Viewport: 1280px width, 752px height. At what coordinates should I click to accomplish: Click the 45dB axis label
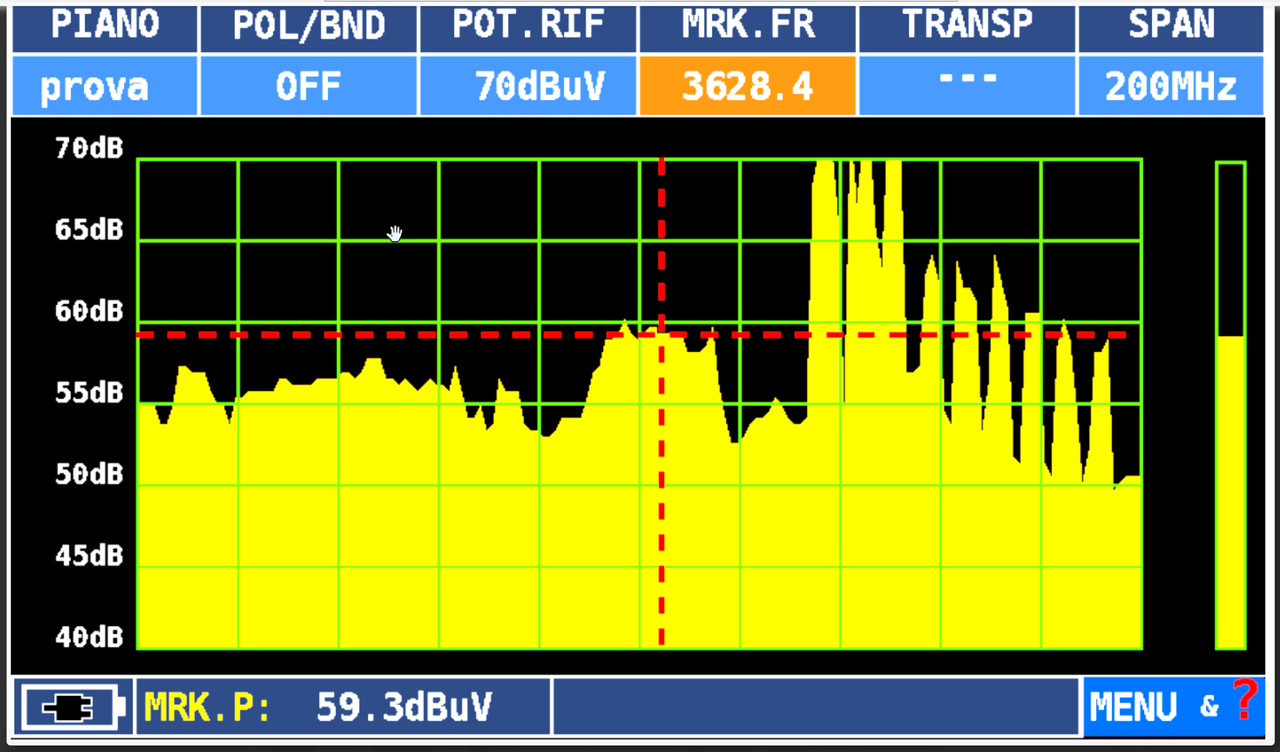[89, 555]
